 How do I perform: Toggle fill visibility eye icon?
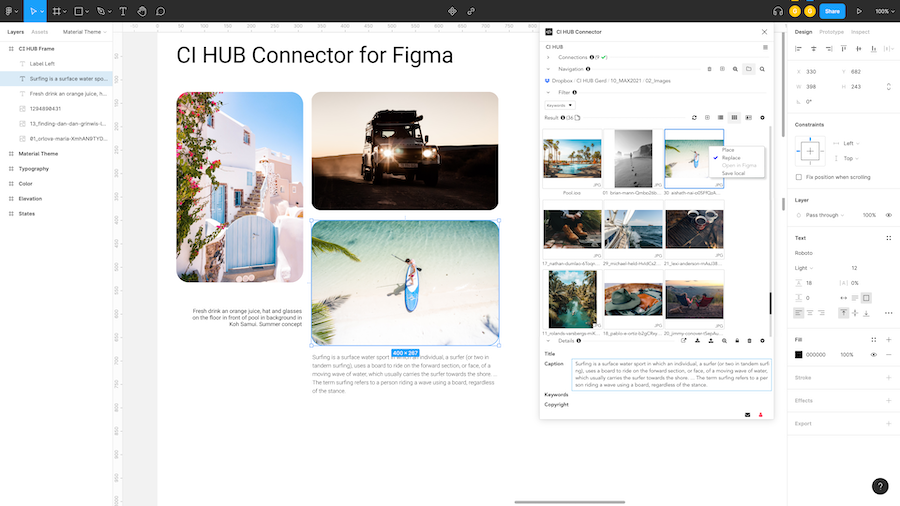pos(873,354)
